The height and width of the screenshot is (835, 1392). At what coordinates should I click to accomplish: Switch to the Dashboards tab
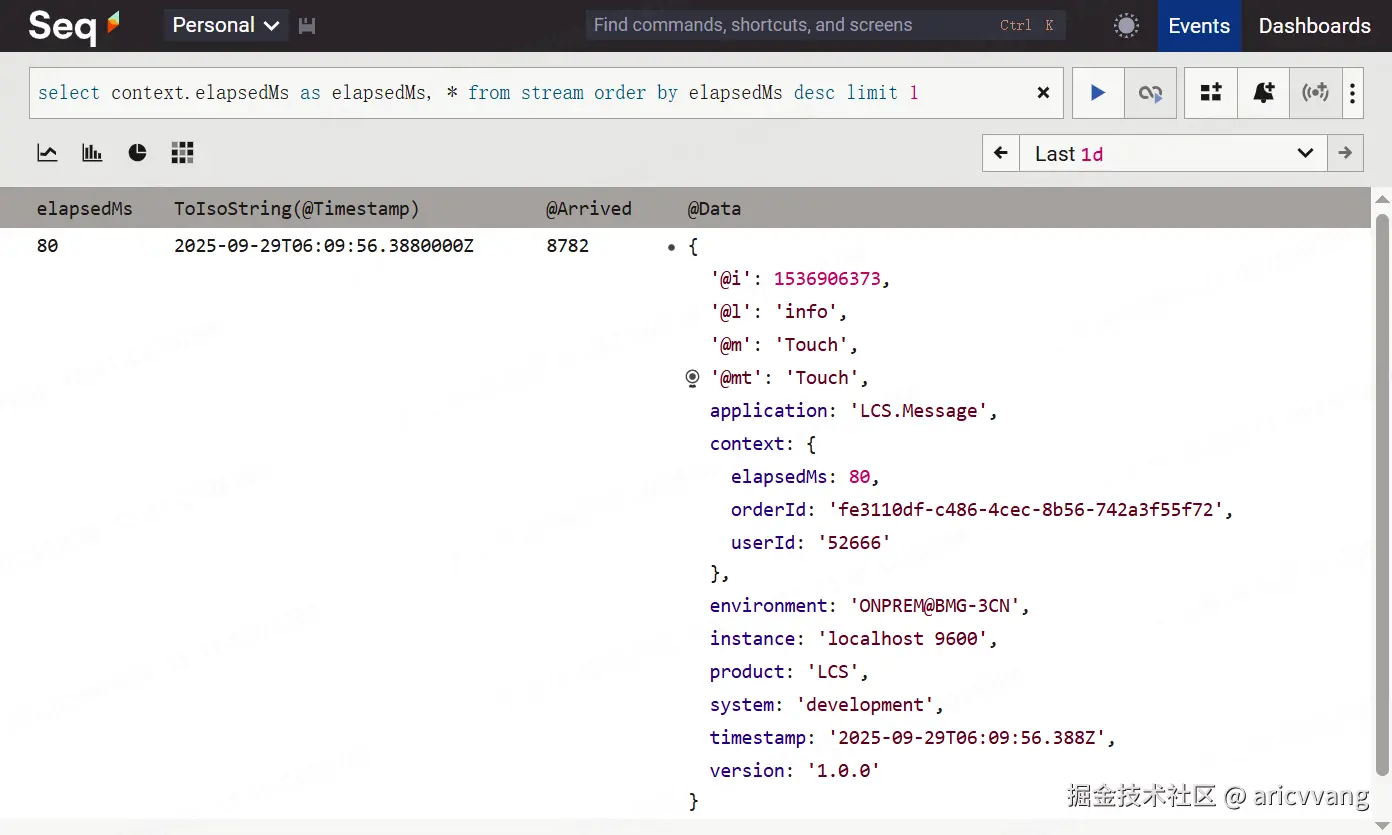pos(1314,26)
